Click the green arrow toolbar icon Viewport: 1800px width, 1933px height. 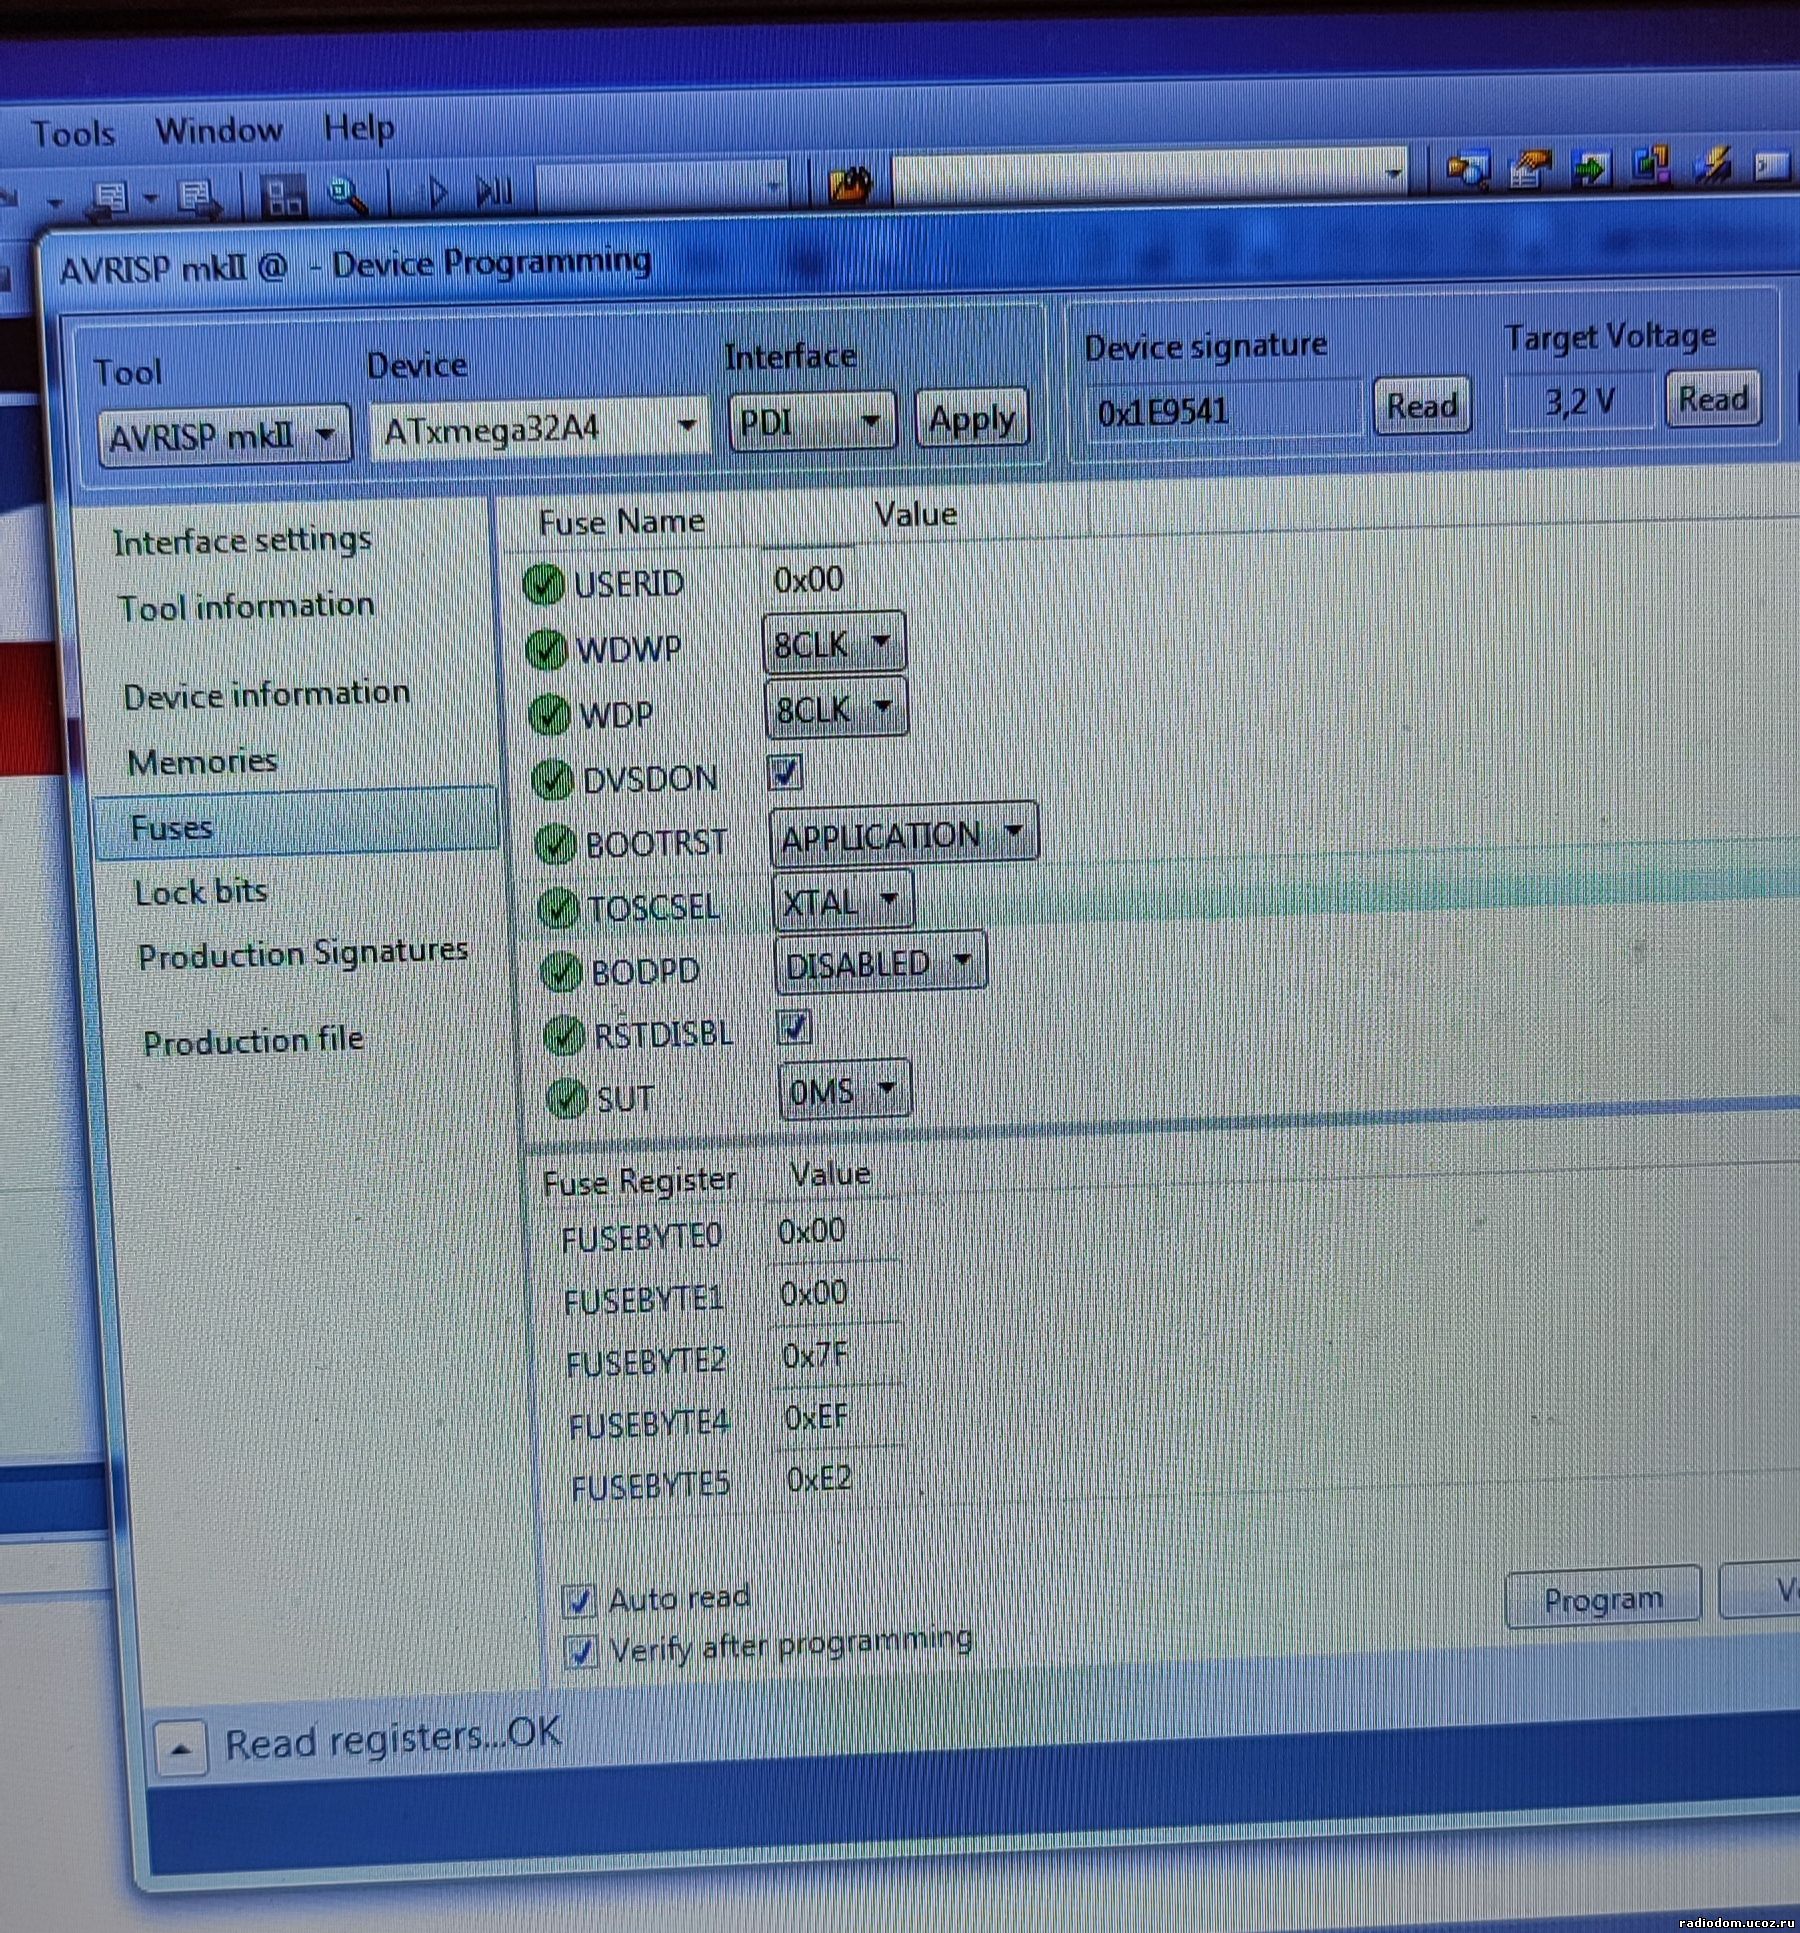1591,166
